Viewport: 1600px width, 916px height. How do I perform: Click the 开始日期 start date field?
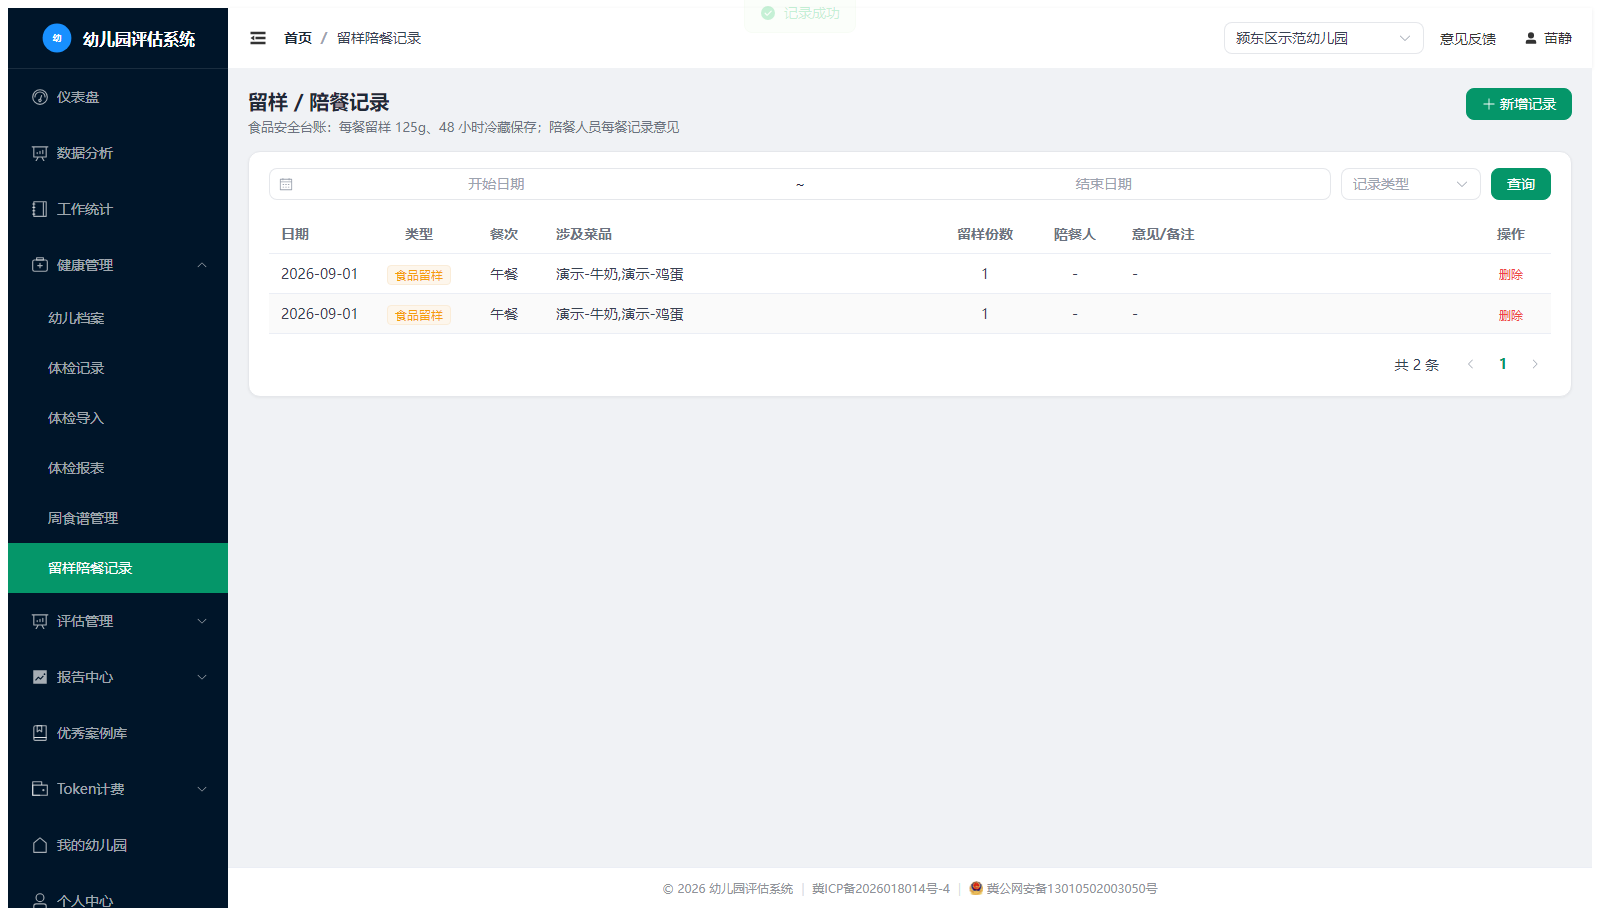coord(496,184)
